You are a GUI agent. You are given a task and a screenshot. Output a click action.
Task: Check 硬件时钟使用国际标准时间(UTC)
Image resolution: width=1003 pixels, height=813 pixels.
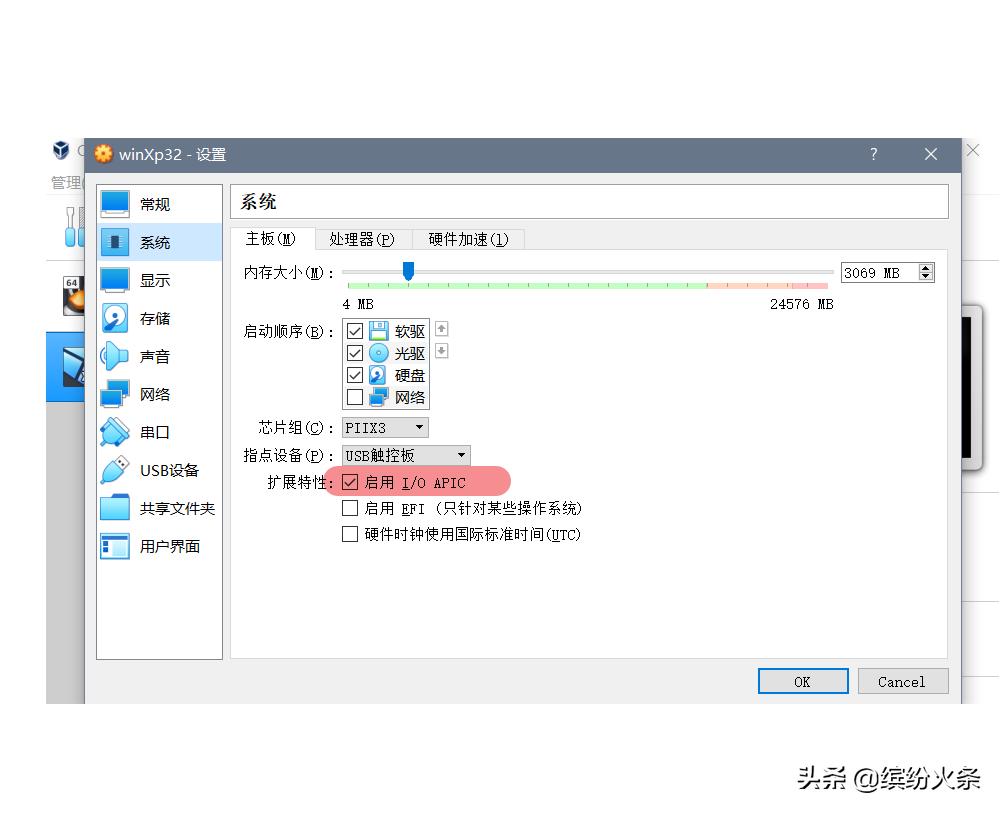[x=352, y=535]
